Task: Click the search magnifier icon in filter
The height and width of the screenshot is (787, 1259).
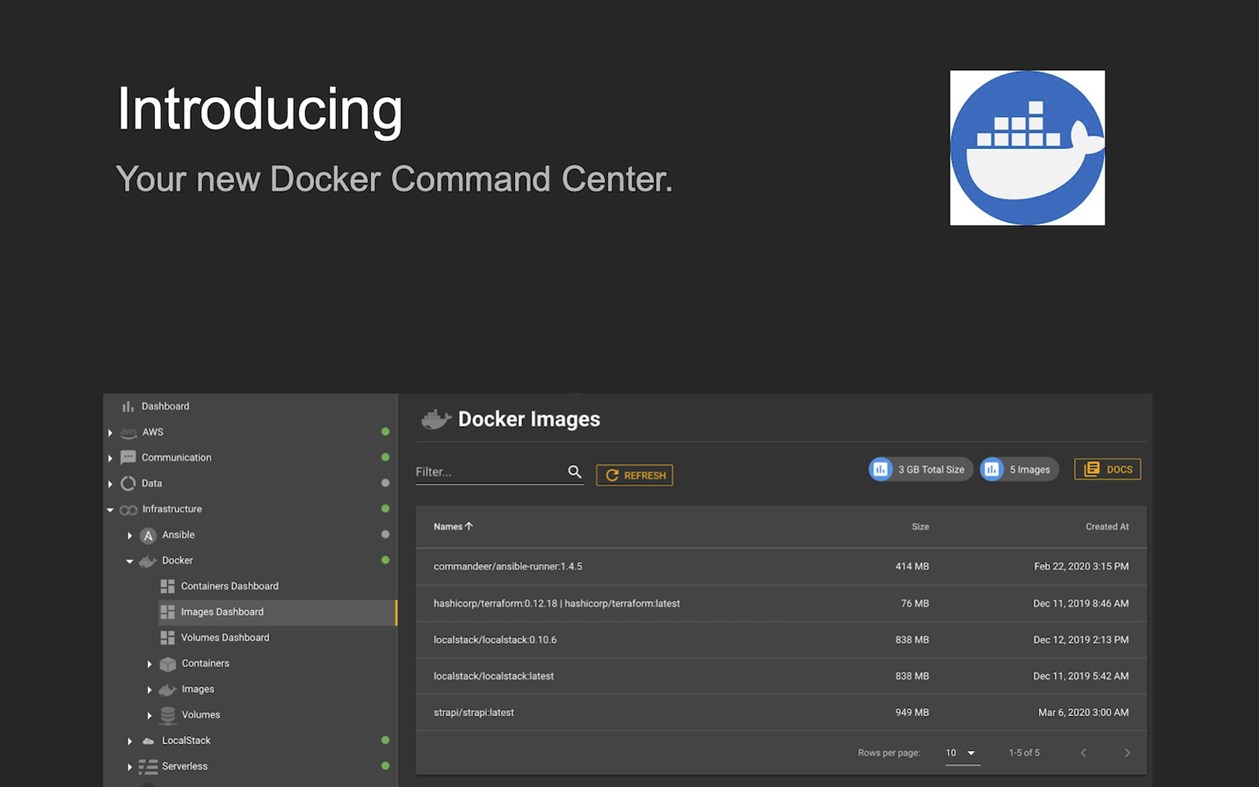Action: [575, 472]
